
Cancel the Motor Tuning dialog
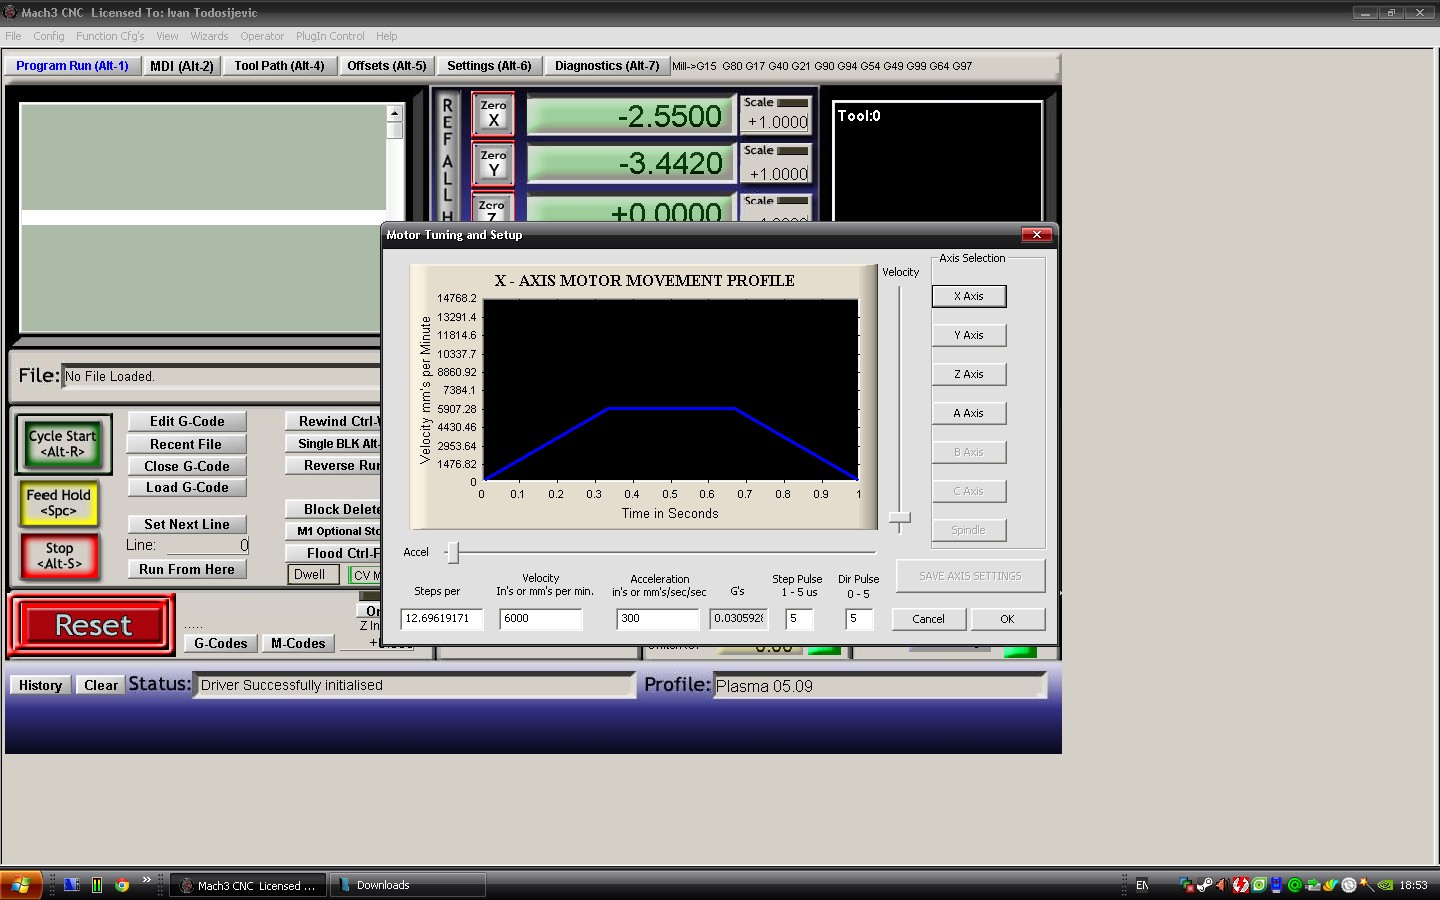pyautogui.click(x=928, y=619)
